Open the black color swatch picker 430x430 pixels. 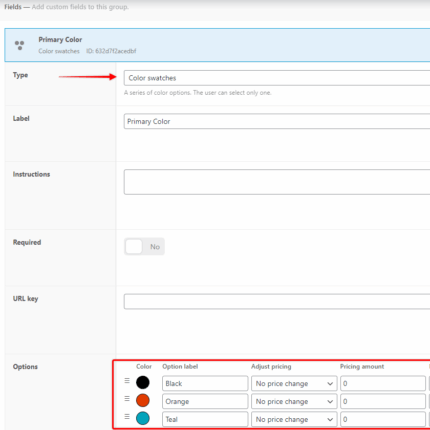click(x=143, y=382)
